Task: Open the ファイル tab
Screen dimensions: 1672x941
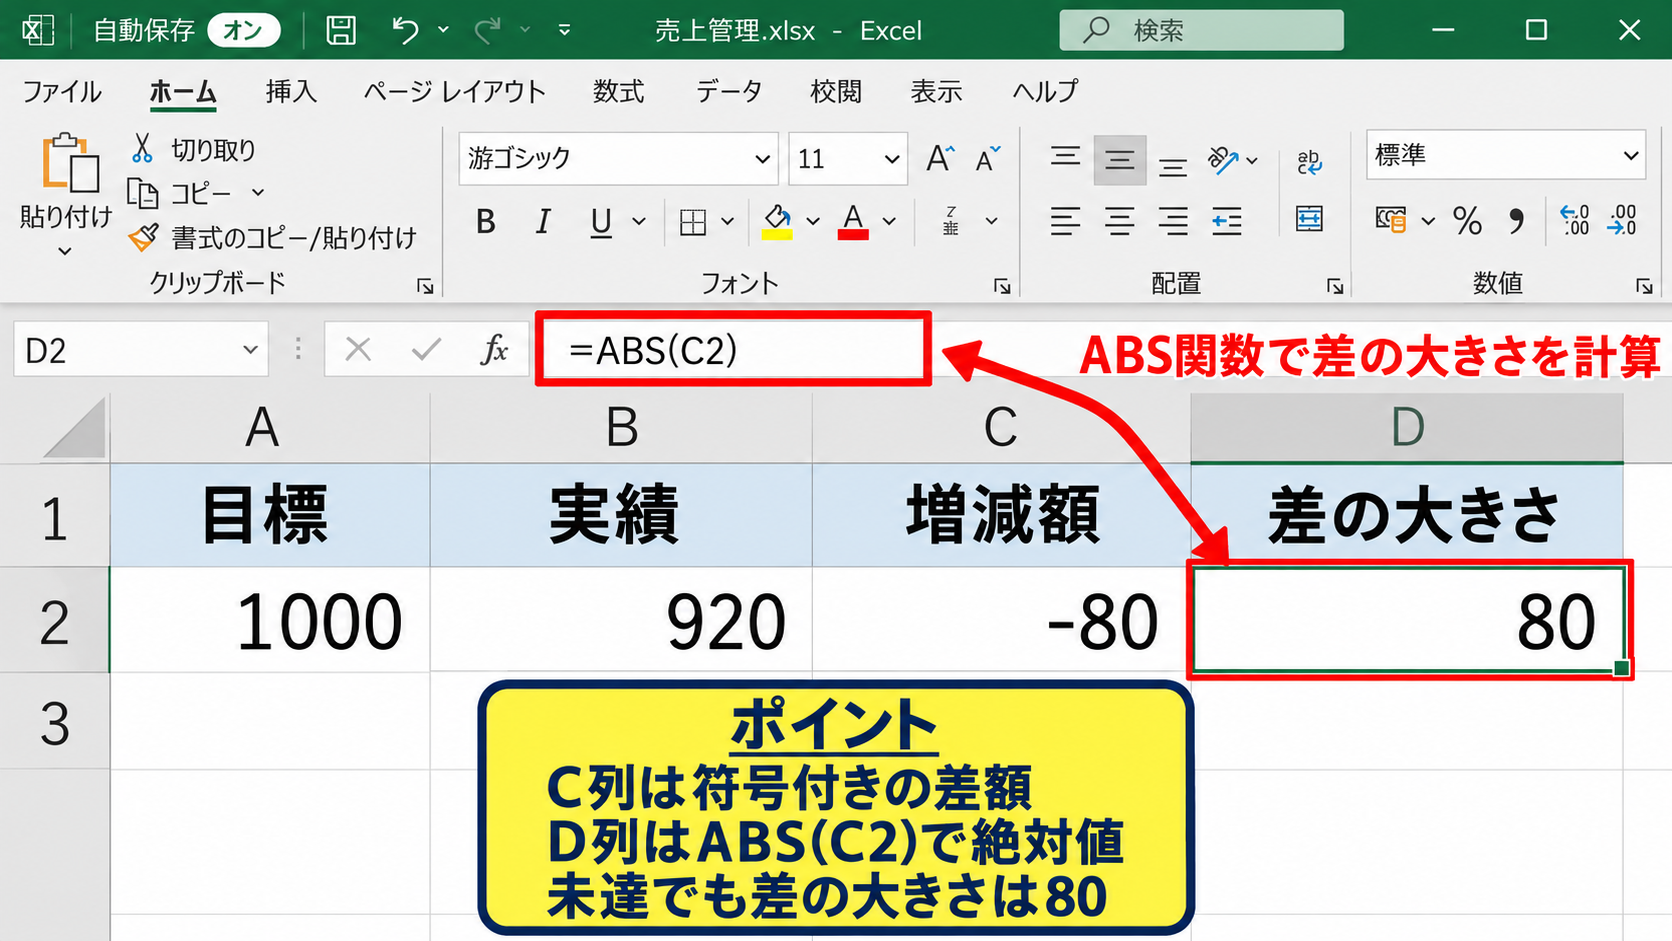Action: pos(62,92)
